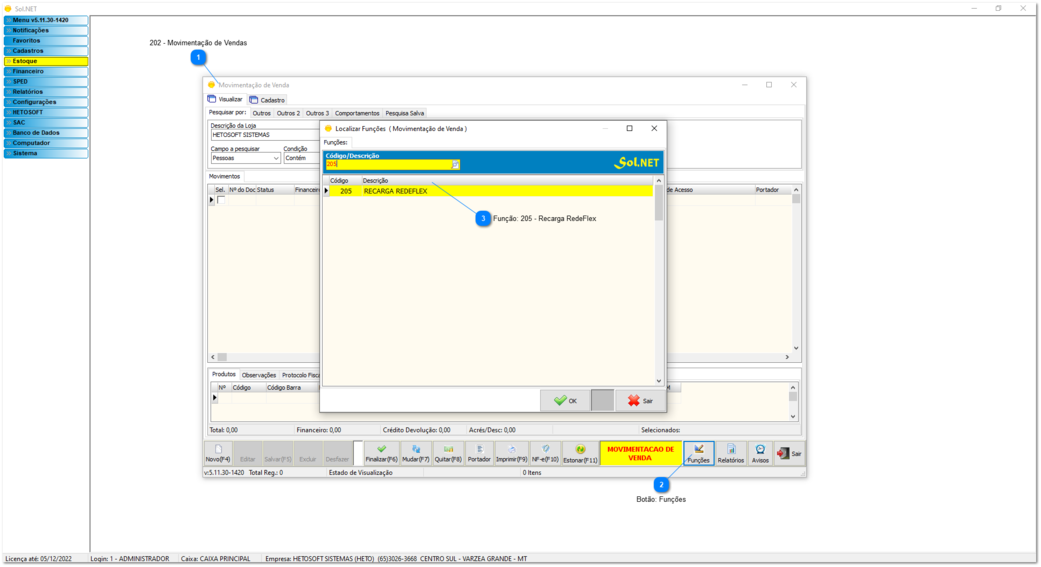
Task: Switch to the Outros 2 tab
Action: (288, 114)
